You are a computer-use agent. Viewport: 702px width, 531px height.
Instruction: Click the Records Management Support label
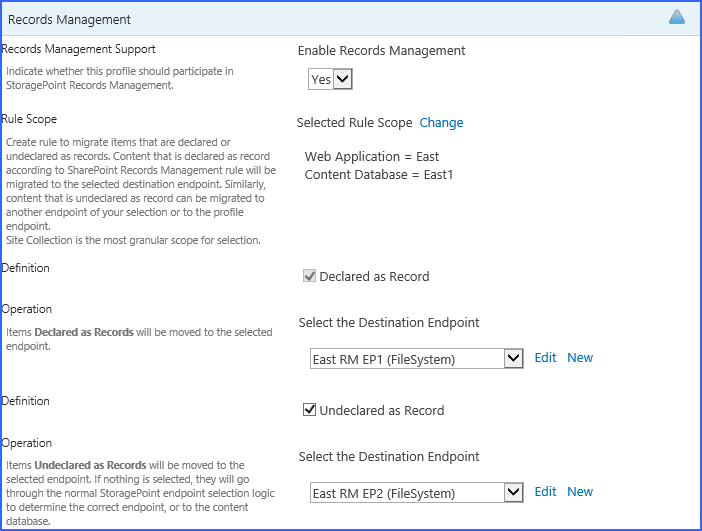[x=79, y=49]
